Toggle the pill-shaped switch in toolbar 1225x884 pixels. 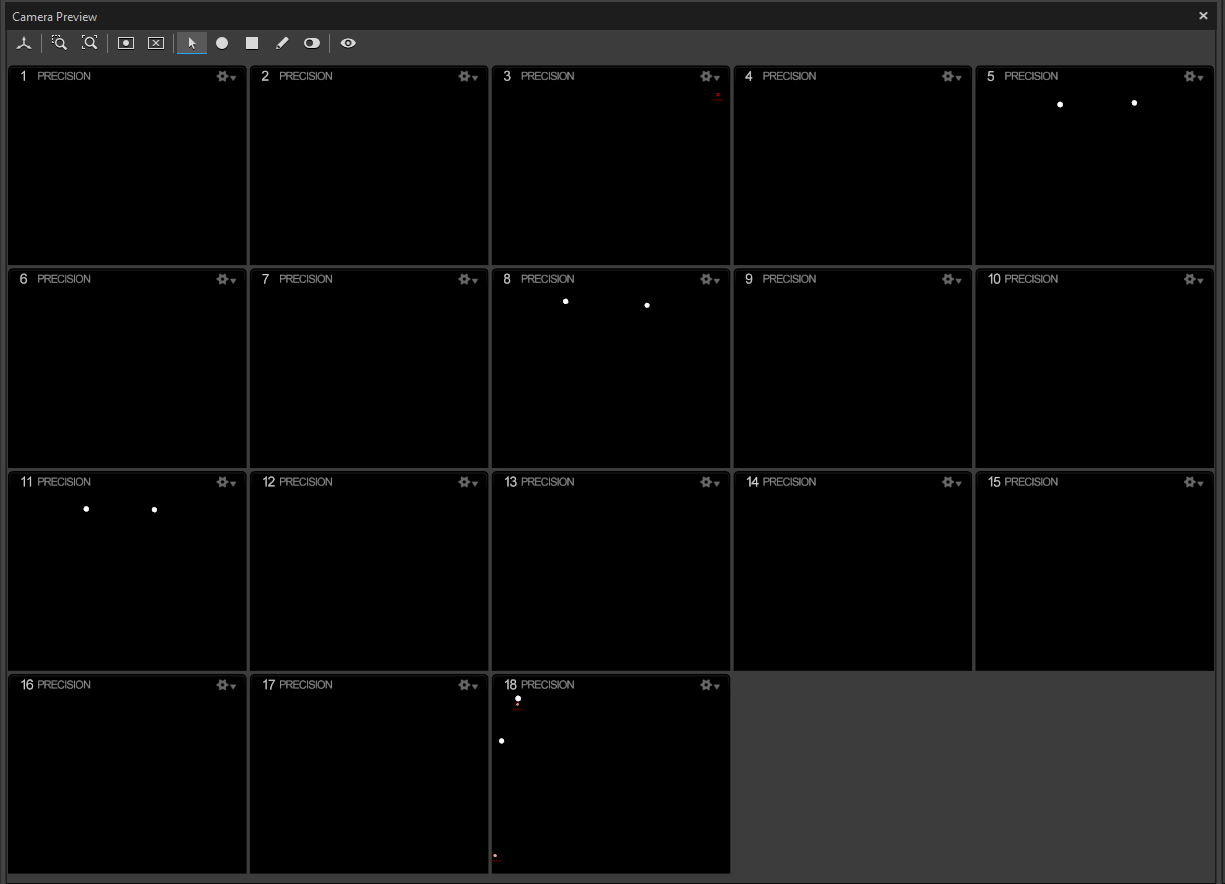click(312, 43)
